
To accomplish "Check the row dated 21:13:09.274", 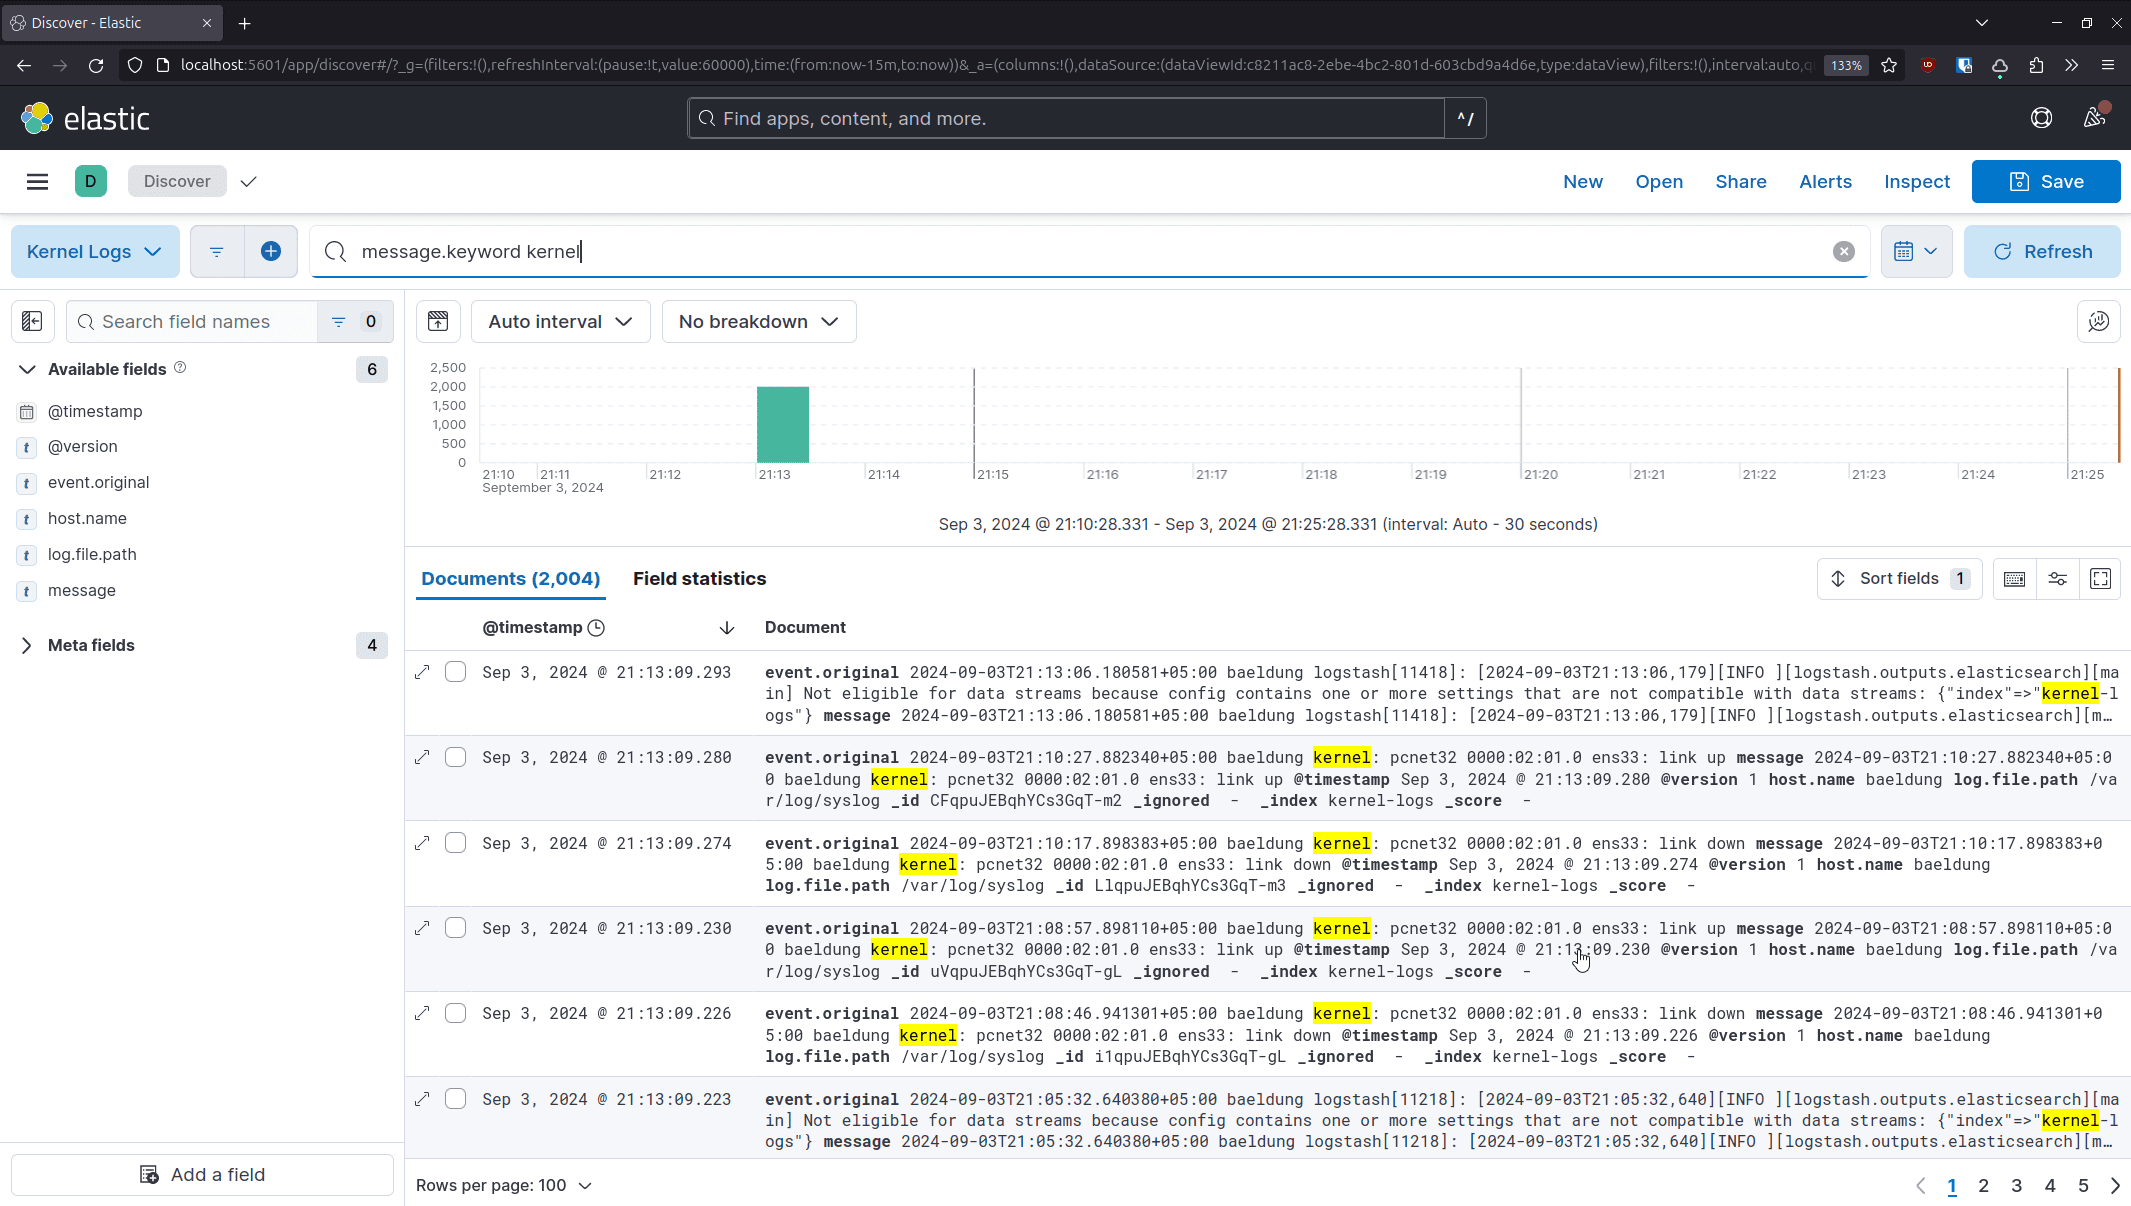I will coord(455,842).
